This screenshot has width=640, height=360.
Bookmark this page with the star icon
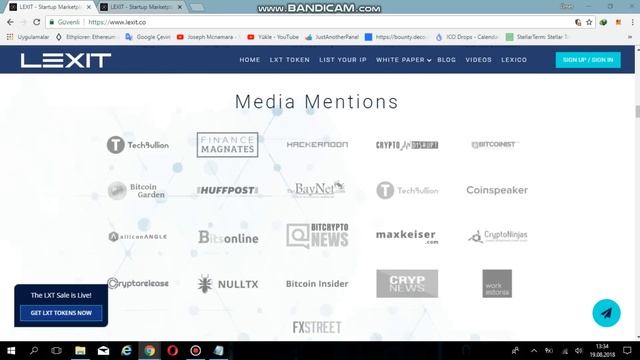(589, 22)
